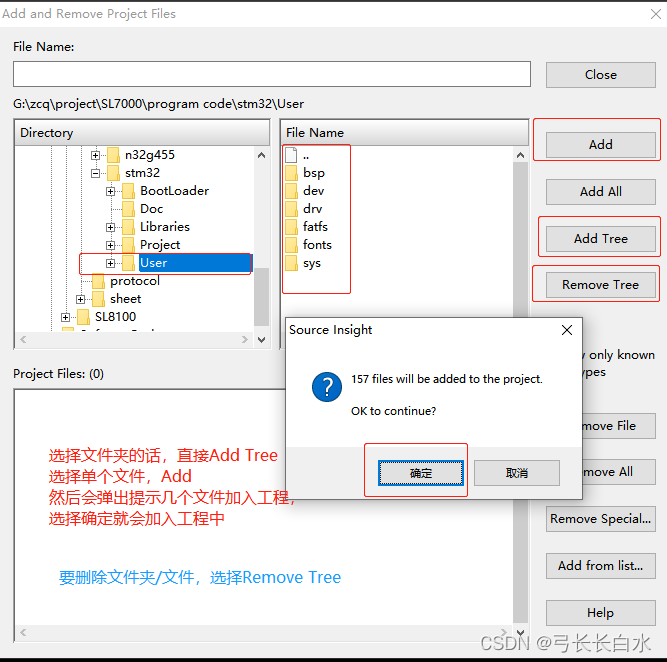
Task: Open Remove Special dialog
Action: pyautogui.click(x=600, y=519)
